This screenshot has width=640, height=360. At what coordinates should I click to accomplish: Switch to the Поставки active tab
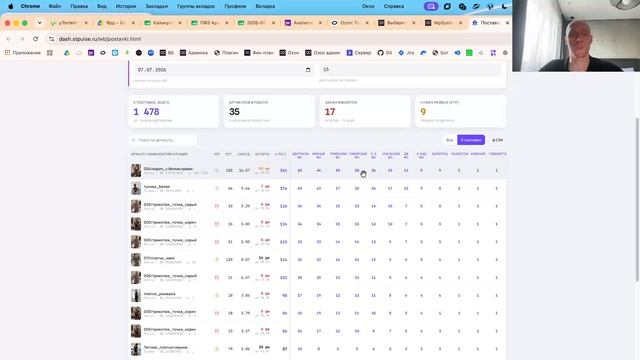489,23
